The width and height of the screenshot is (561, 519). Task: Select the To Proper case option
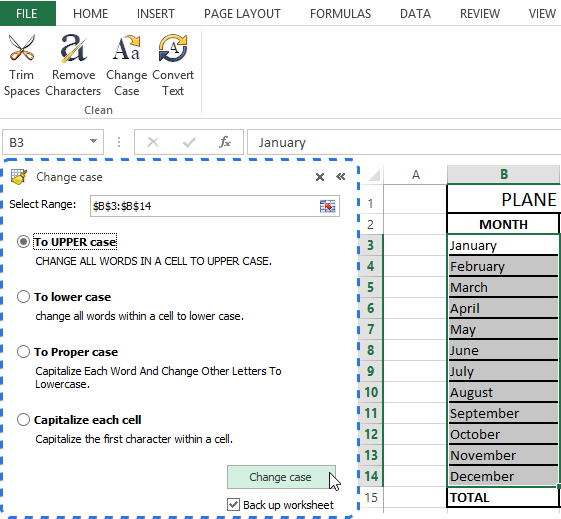(23, 352)
